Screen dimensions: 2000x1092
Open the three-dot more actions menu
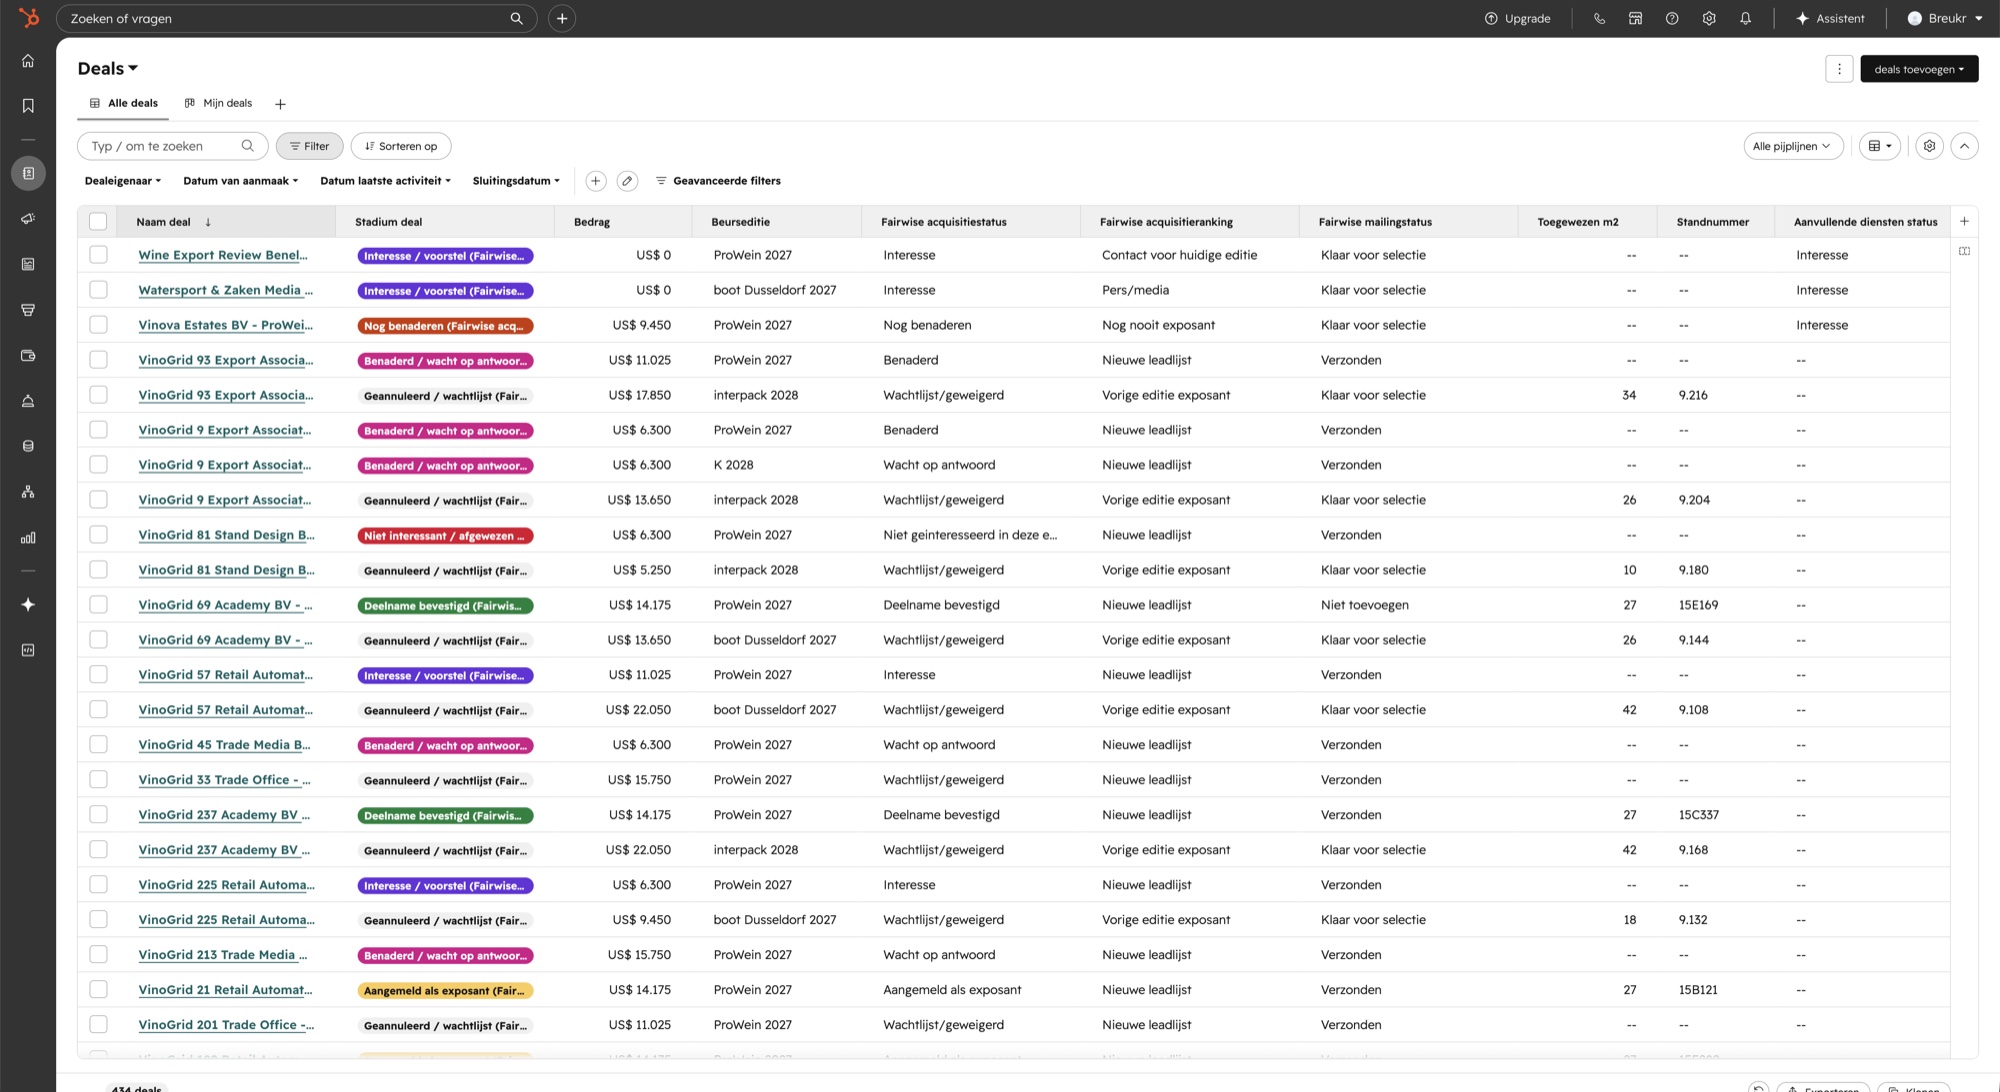[x=1839, y=69]
